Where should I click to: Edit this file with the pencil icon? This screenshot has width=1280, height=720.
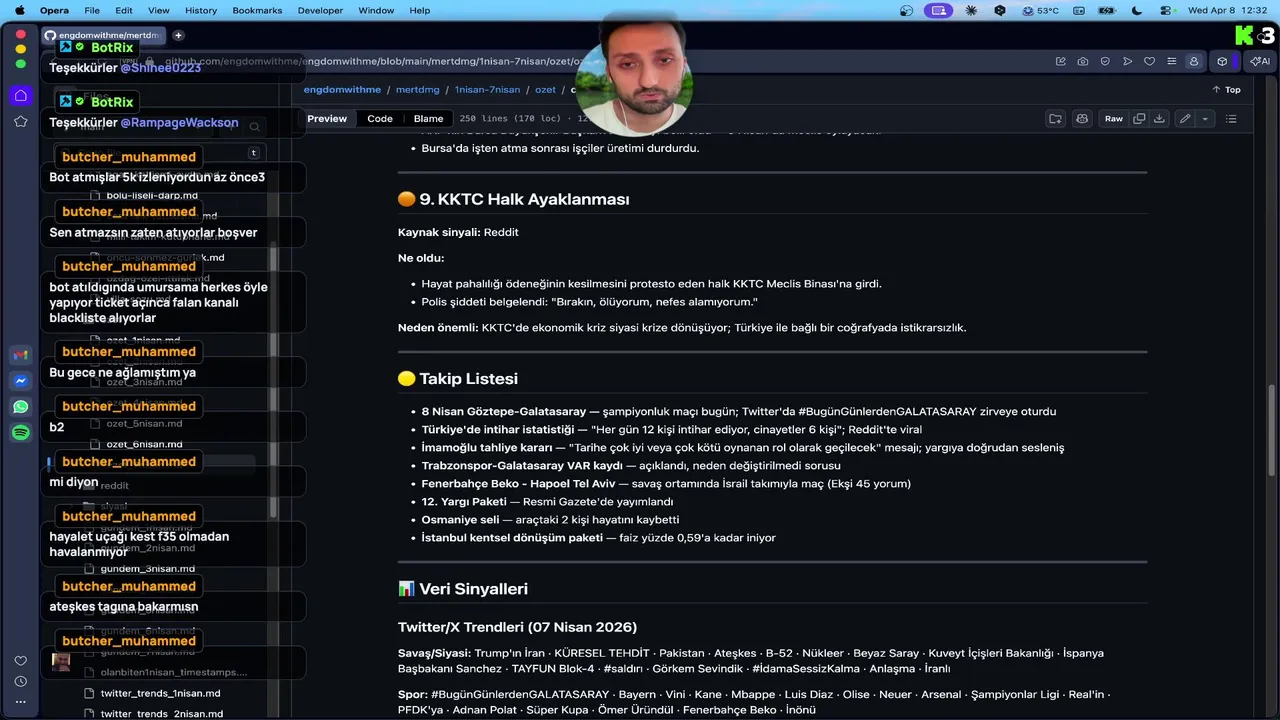1184,118
